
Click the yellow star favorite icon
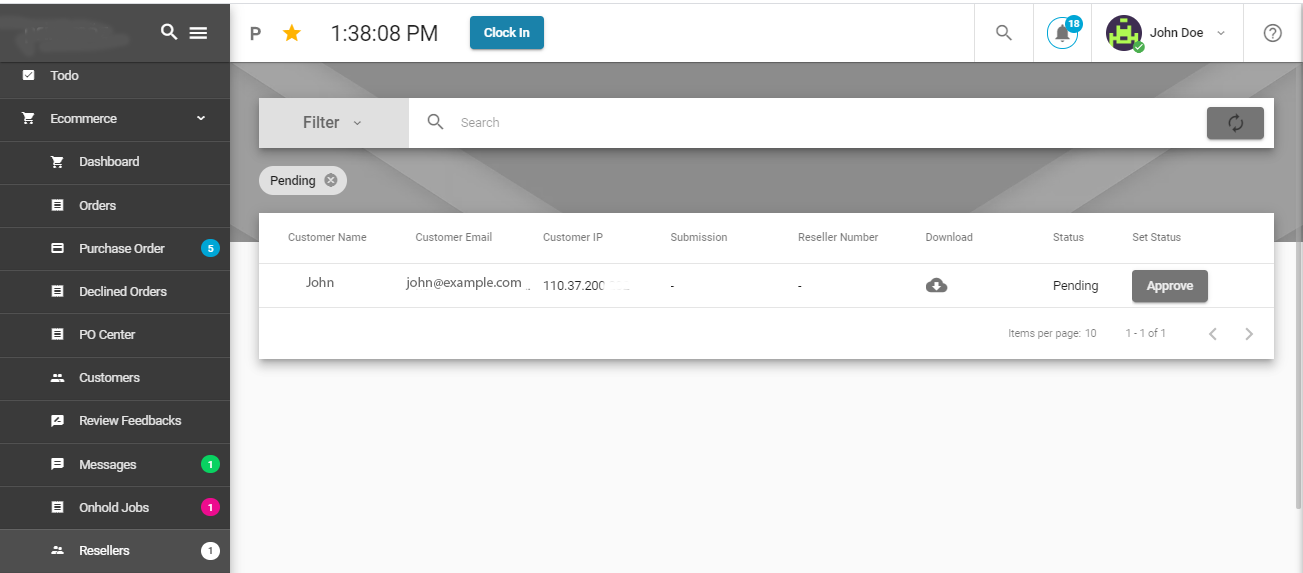(x=292, y=33)
